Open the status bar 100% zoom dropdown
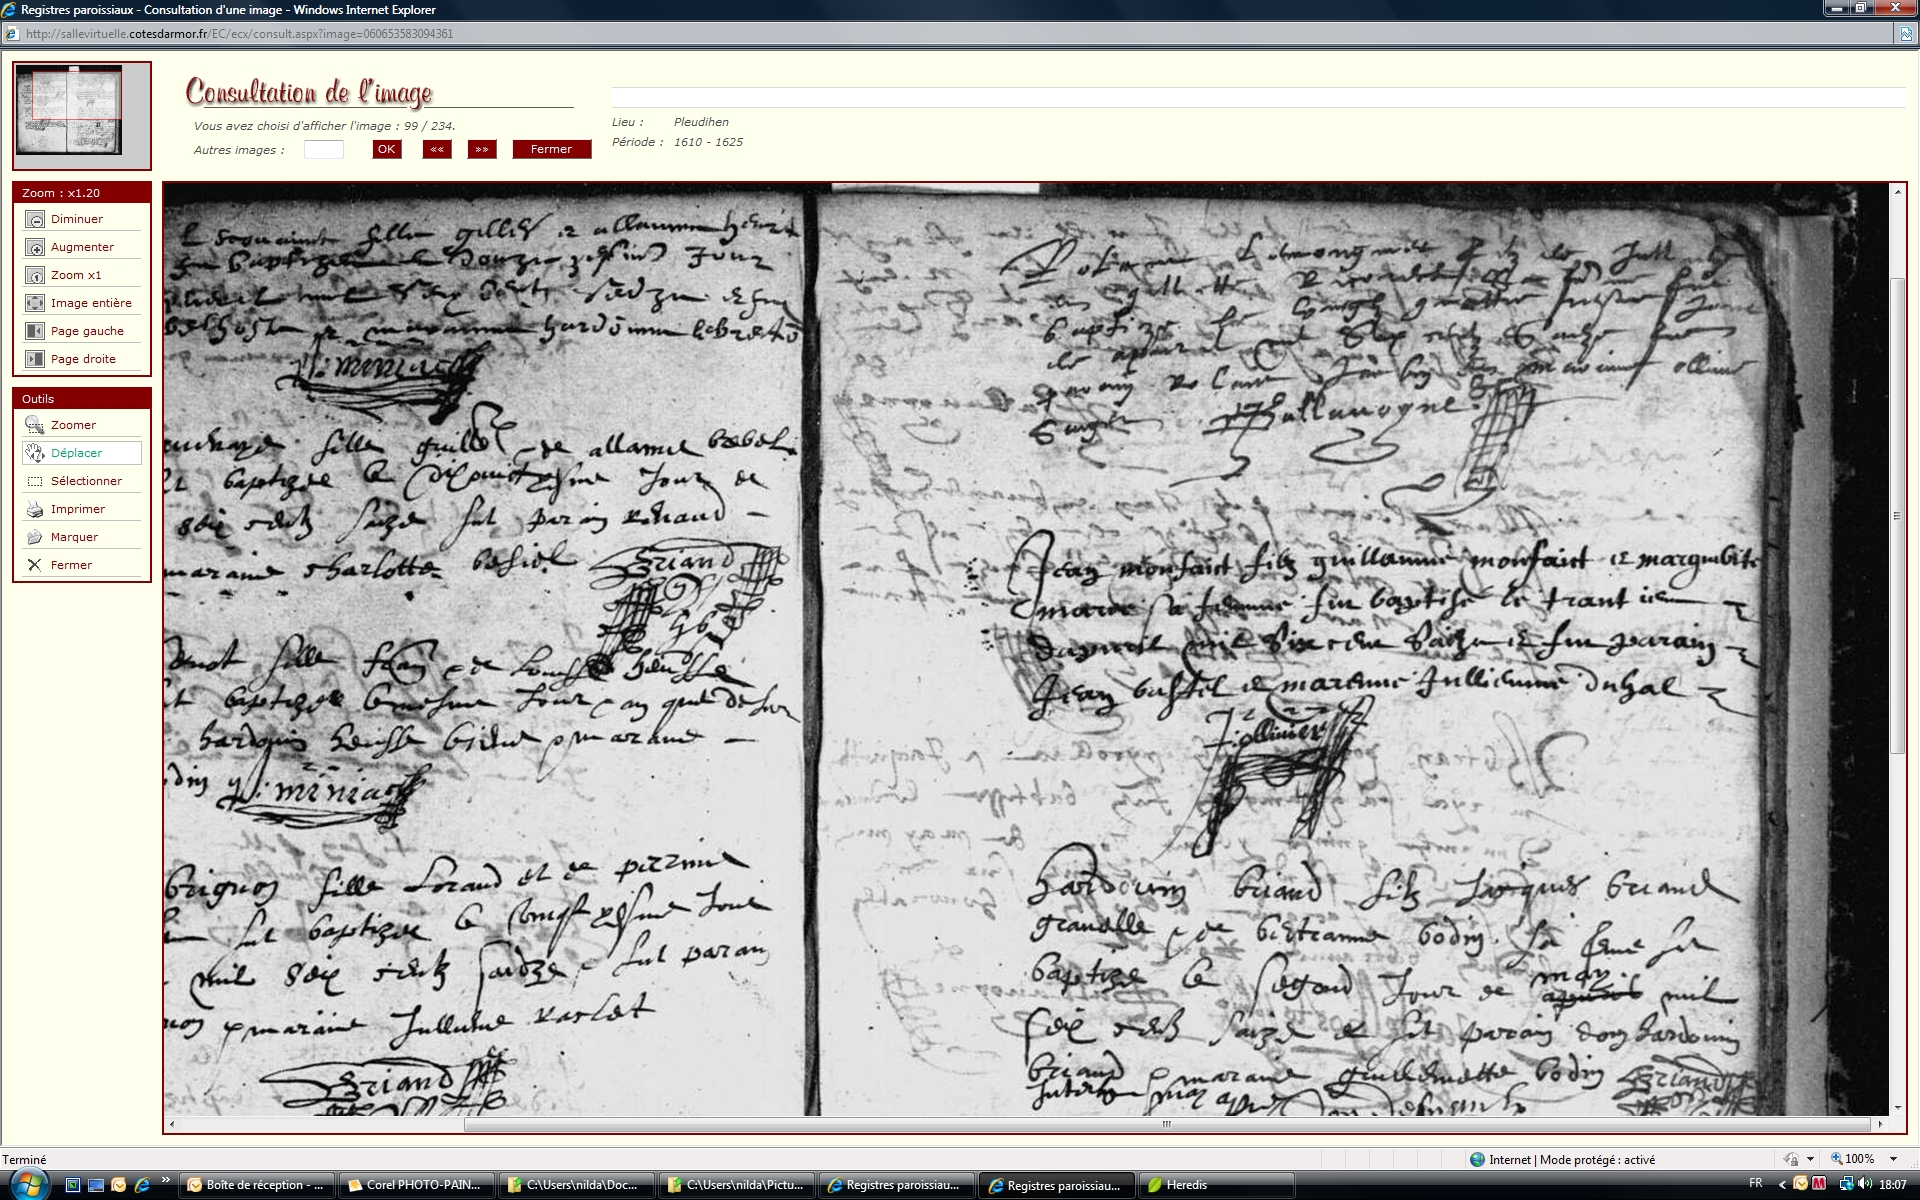 [x=1893, y=1159]
